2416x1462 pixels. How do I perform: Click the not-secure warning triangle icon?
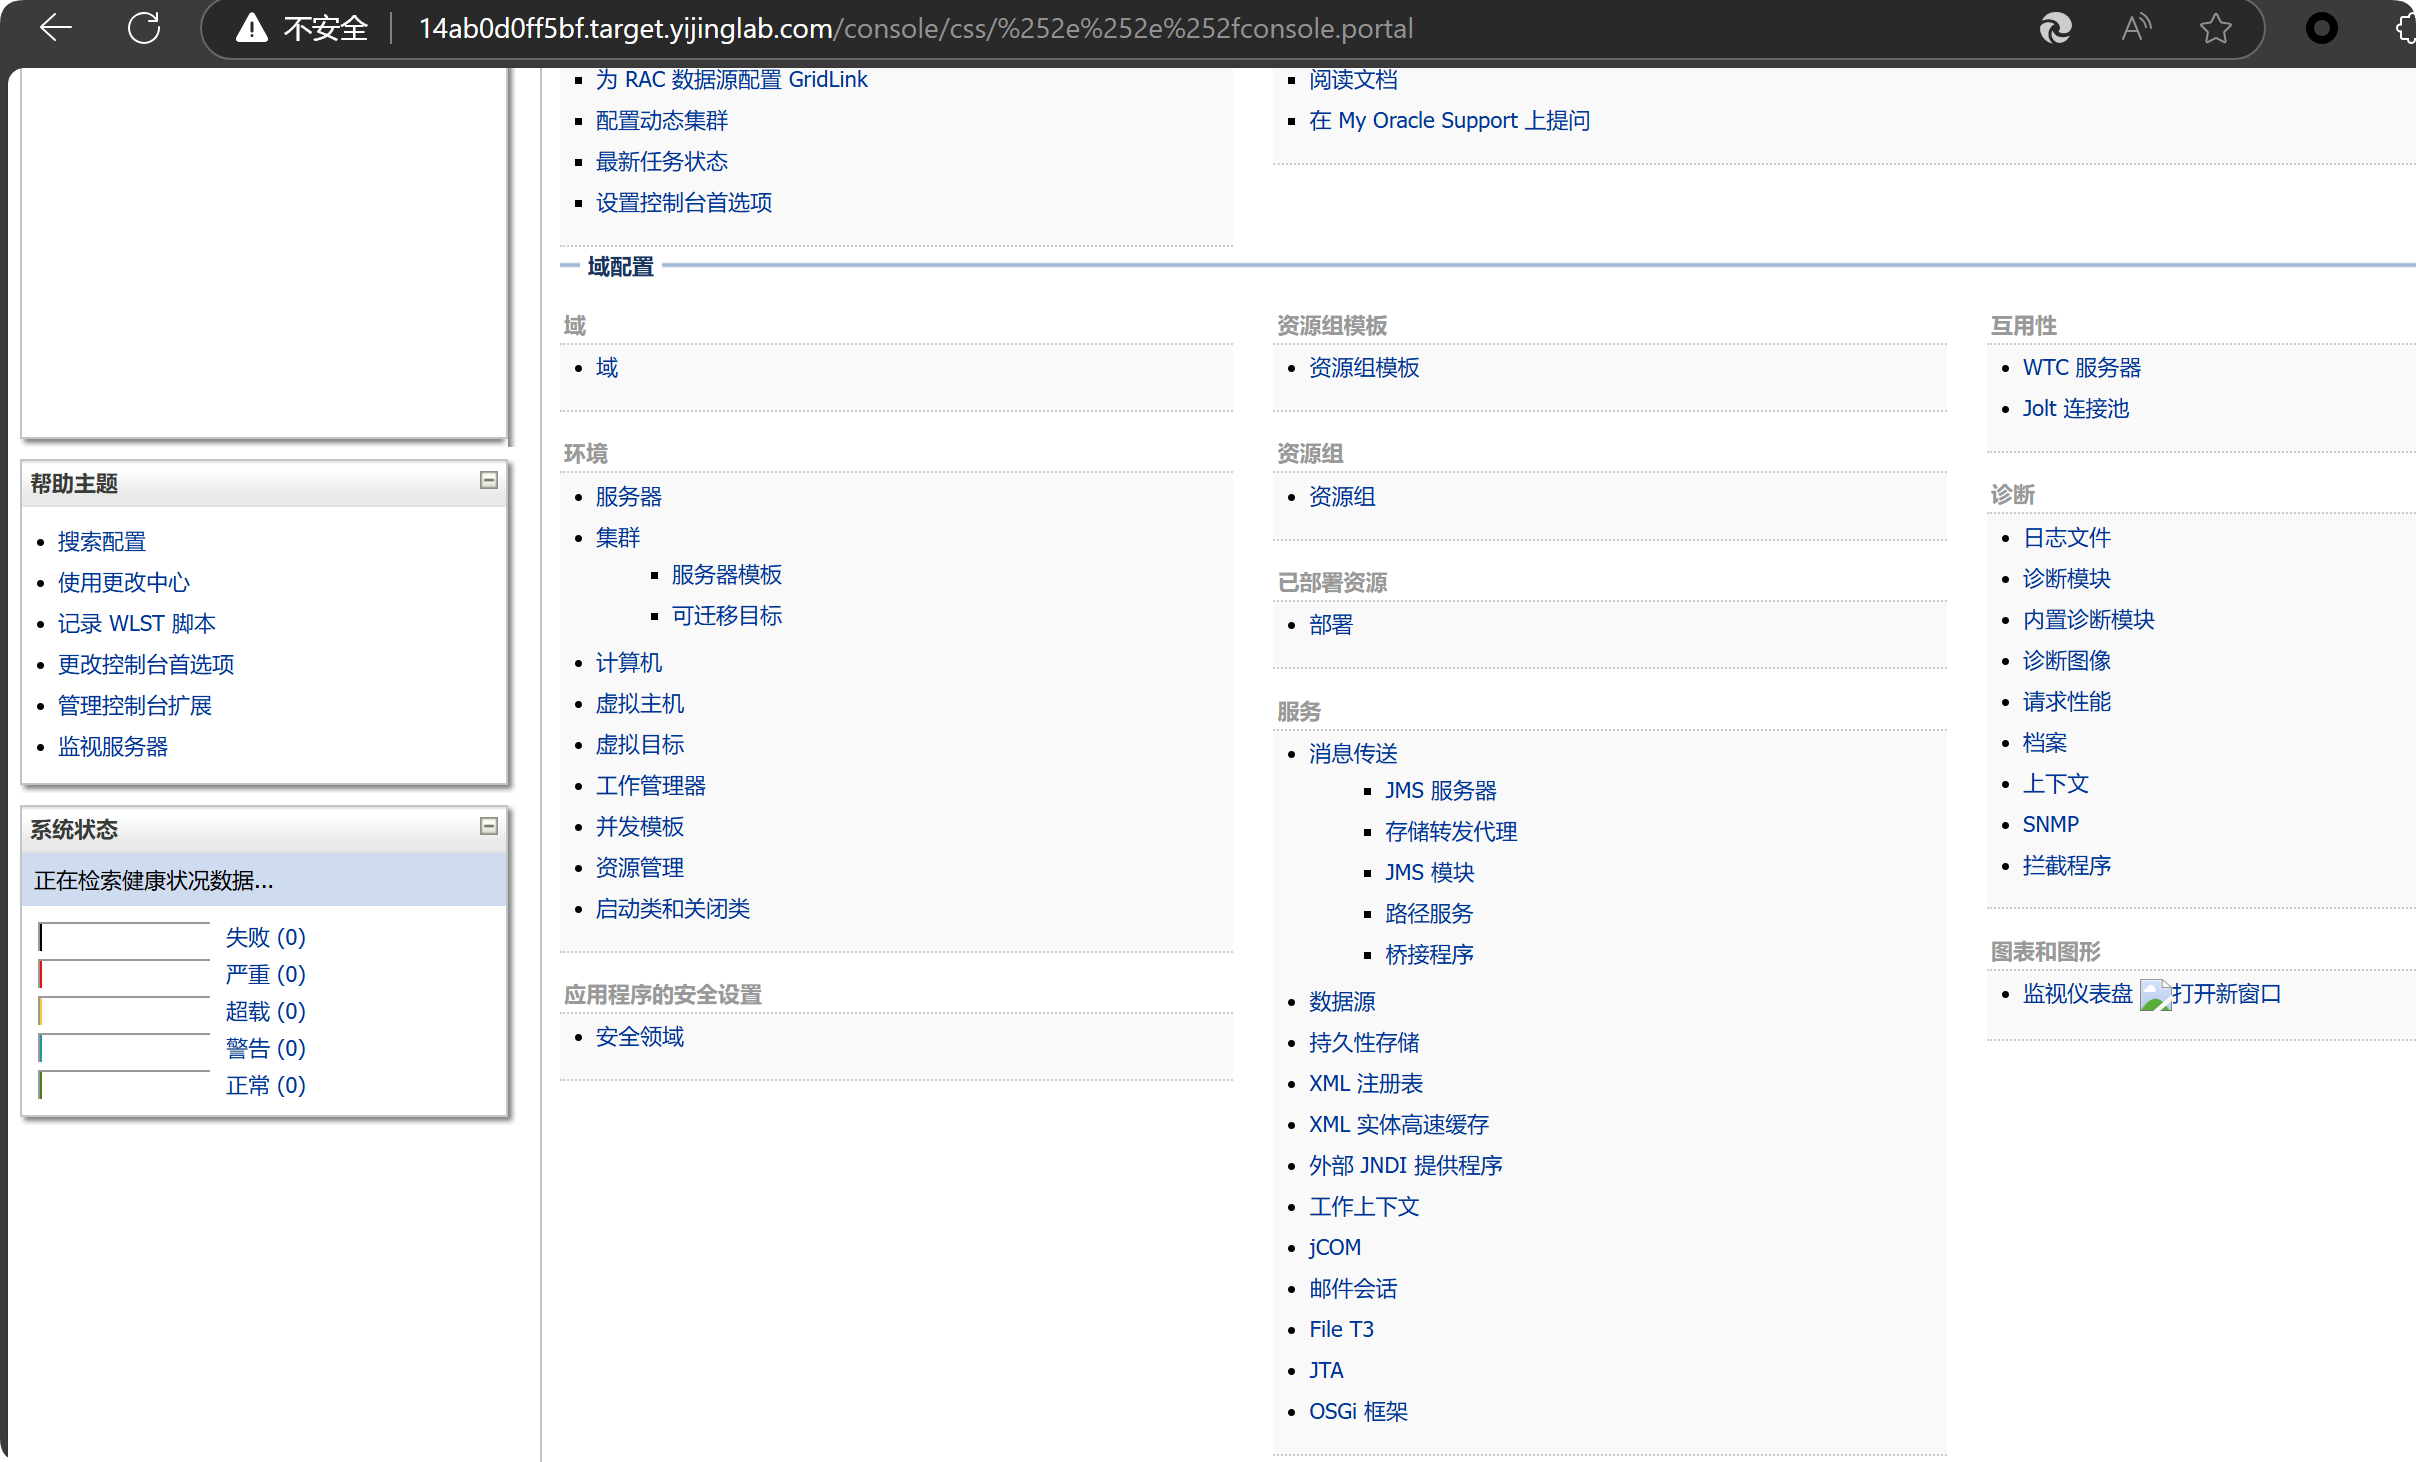point(251,28)
